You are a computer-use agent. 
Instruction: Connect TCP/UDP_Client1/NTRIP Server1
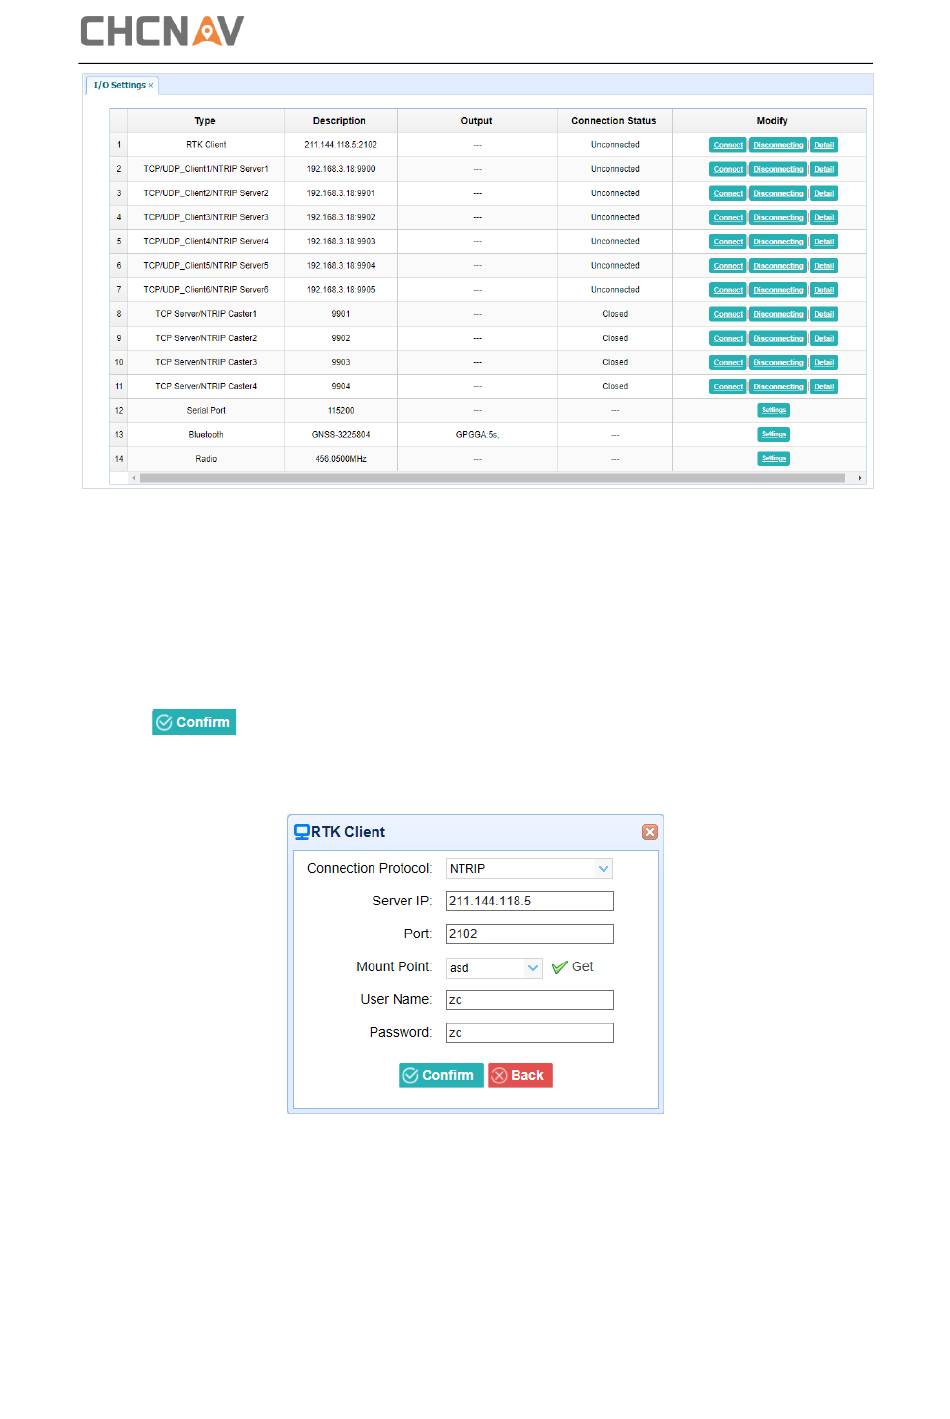click(x=728, y=169)
